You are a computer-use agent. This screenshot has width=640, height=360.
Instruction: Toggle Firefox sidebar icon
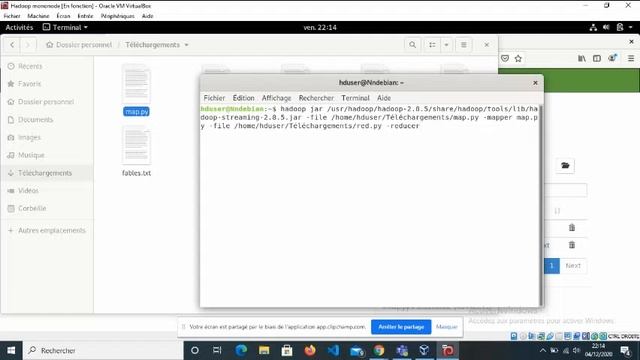[x=597, y=58]
